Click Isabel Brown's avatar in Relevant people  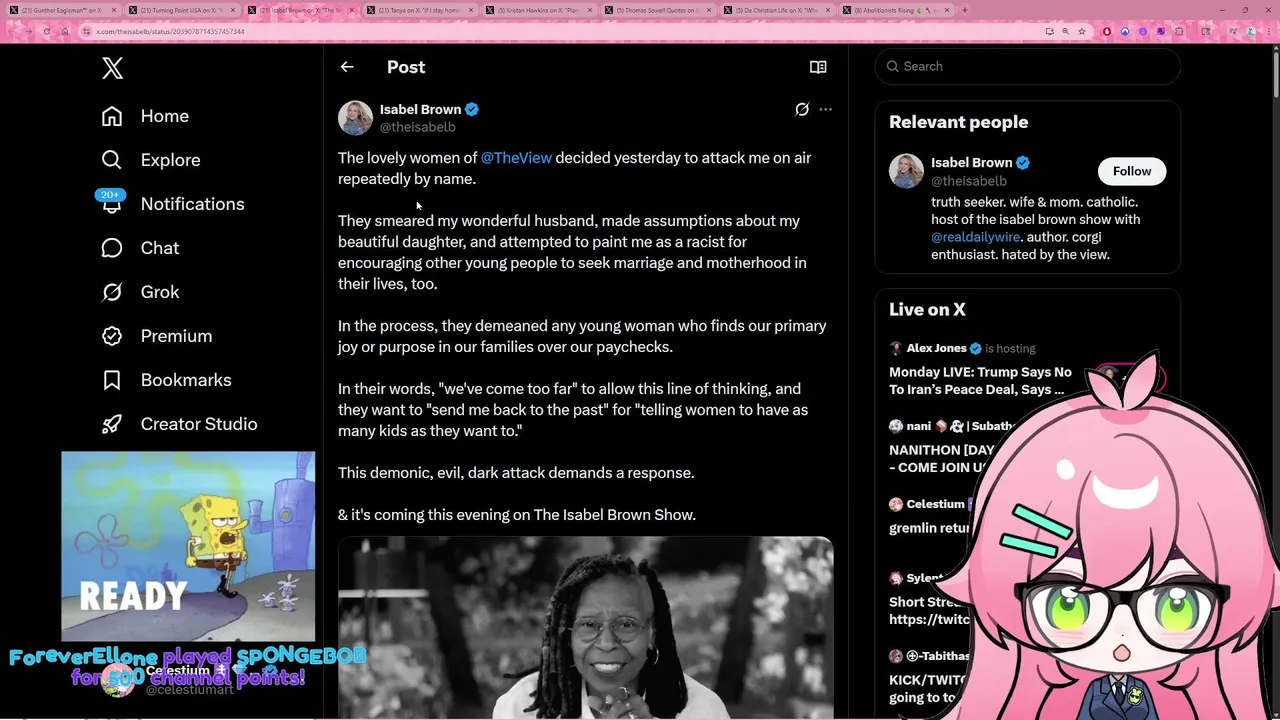(x=906, y=171)
